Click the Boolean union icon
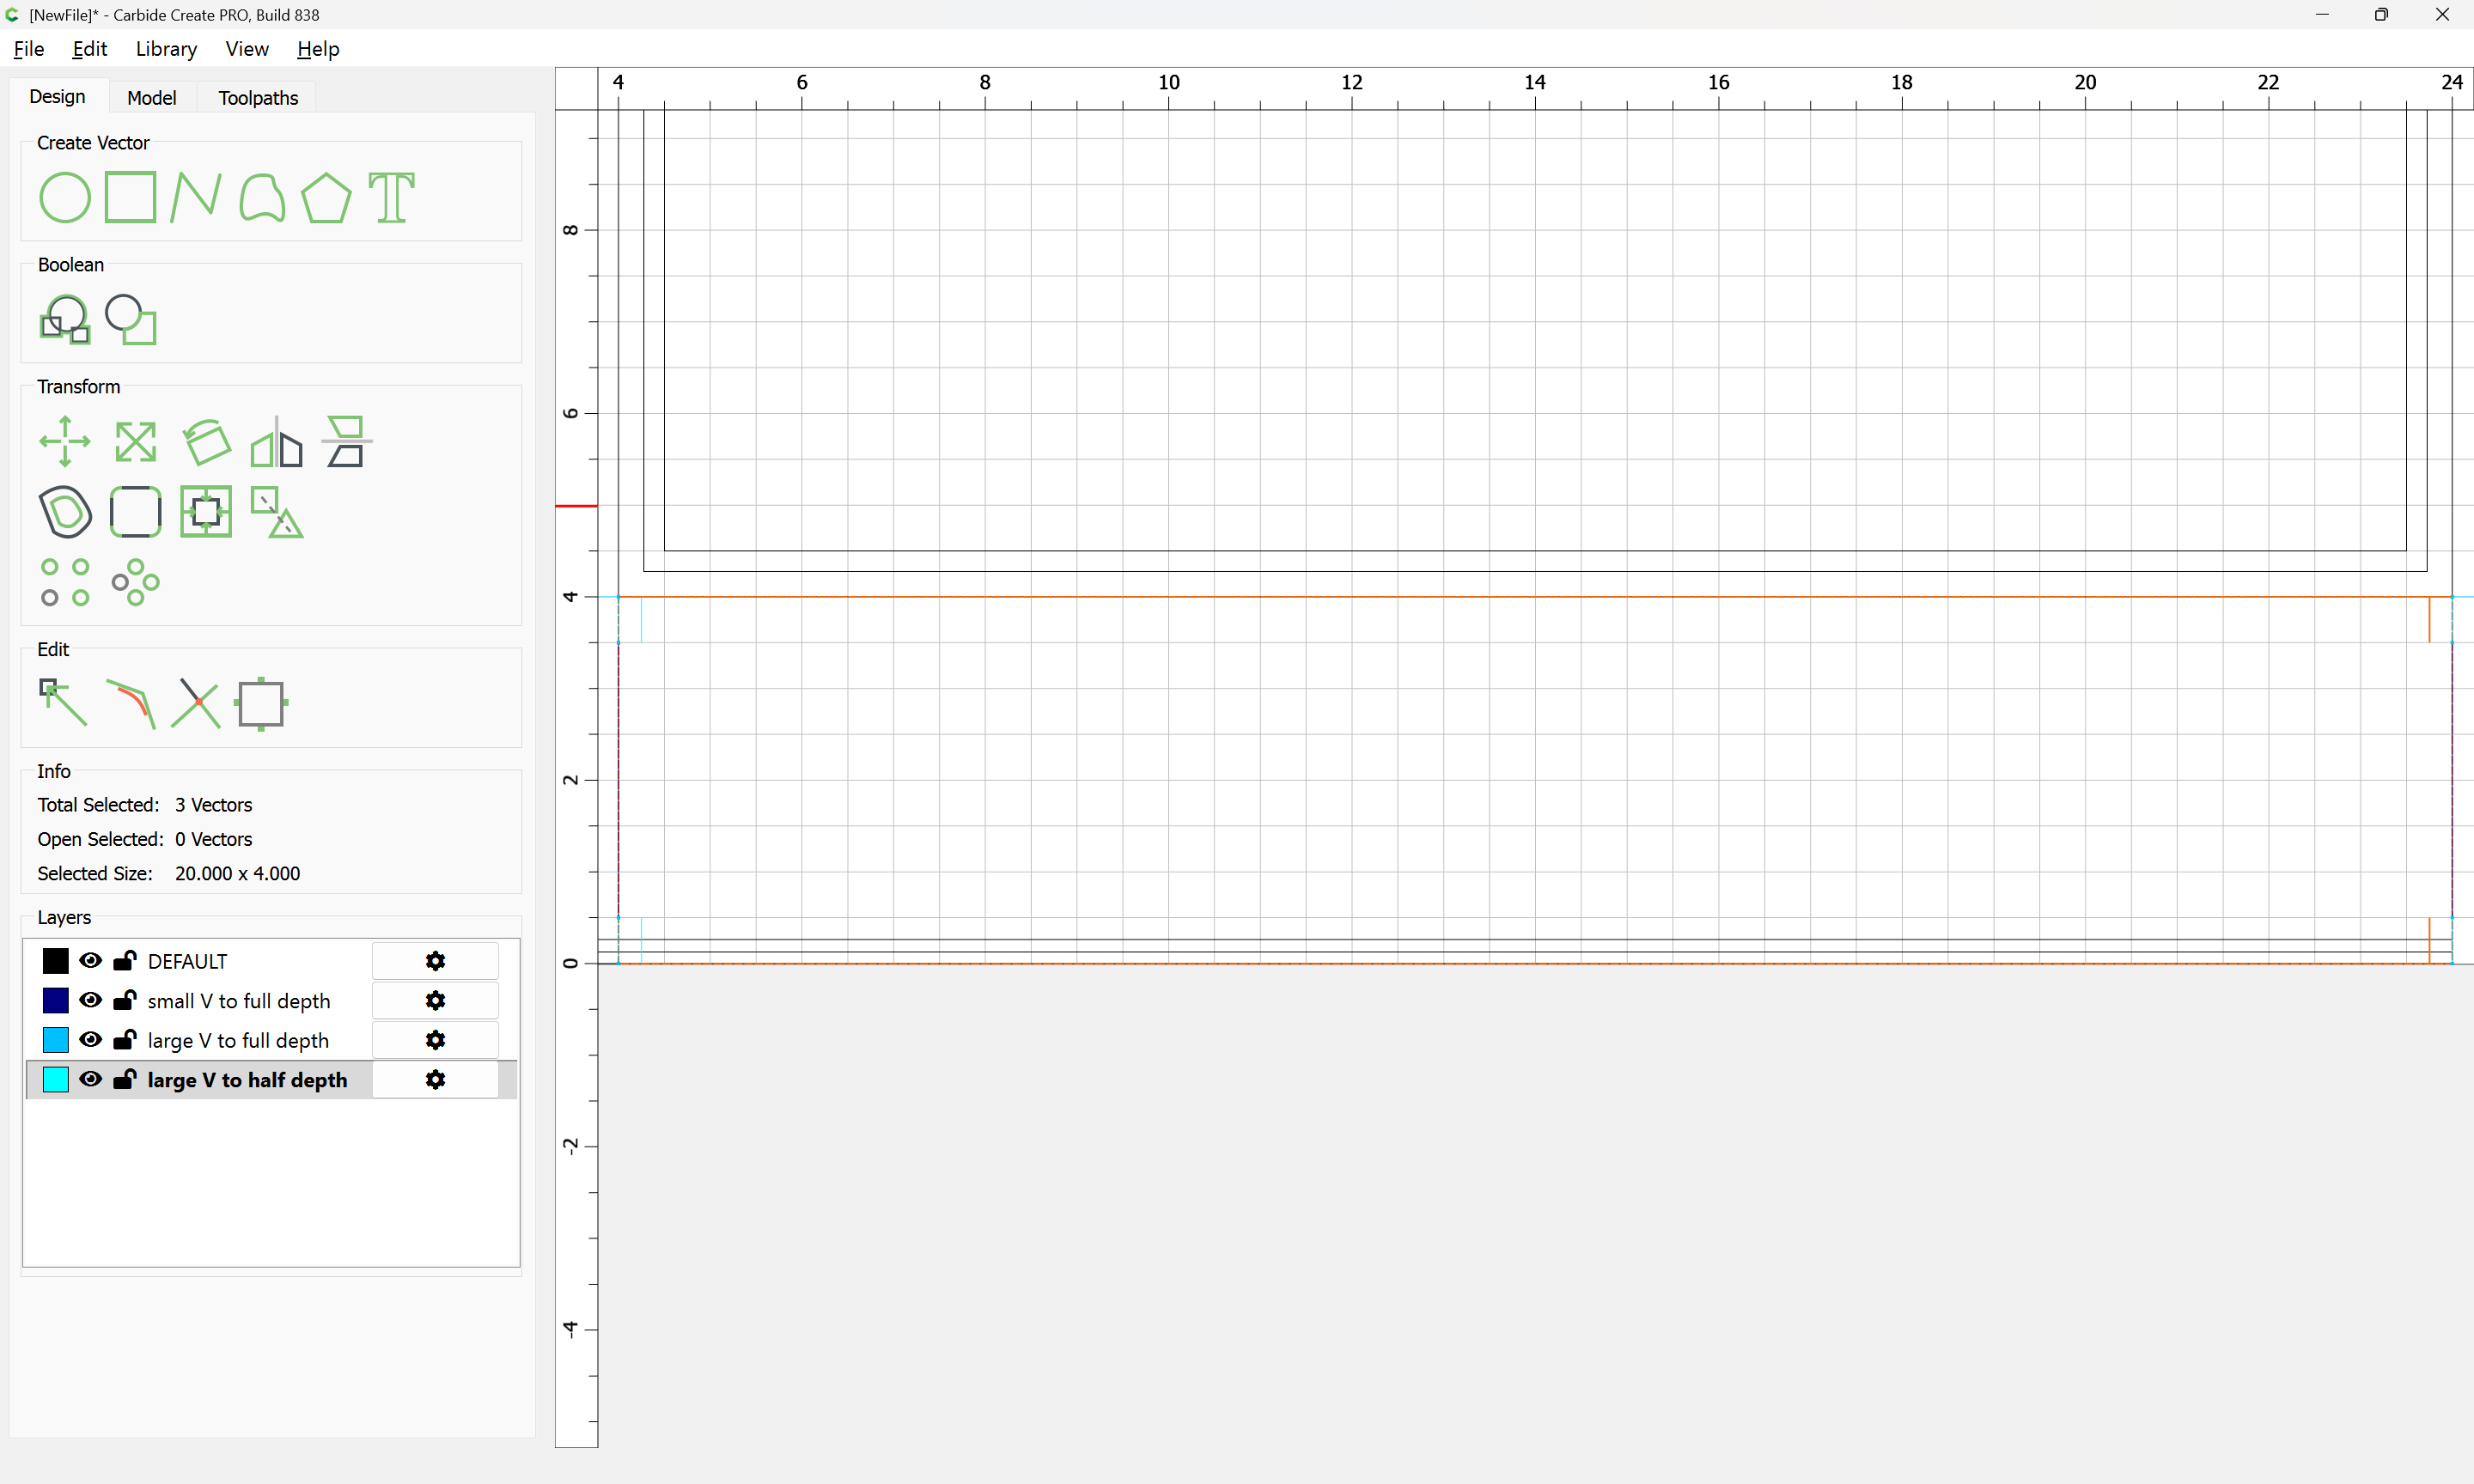The height and width of the screenshot is (1484, 2474). tap(65, 320)
